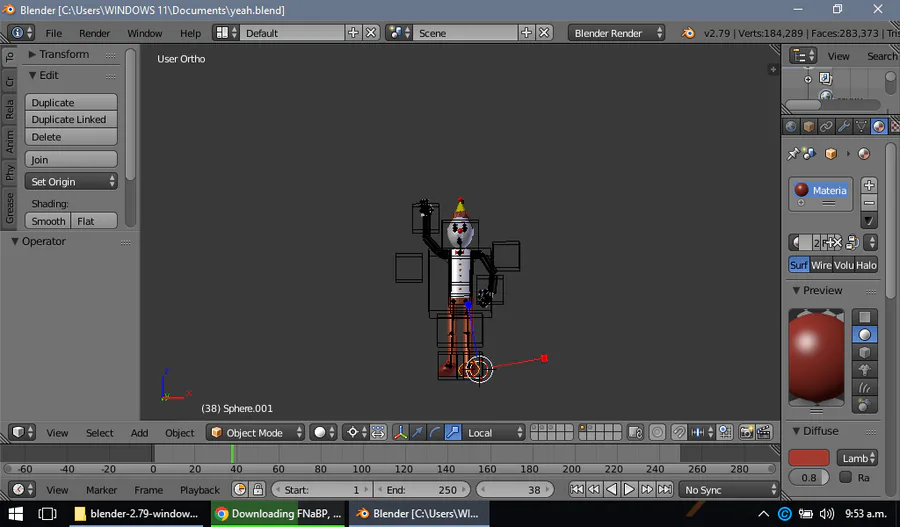Activate the translate manipulator arrow icon

tap(418, 432)
